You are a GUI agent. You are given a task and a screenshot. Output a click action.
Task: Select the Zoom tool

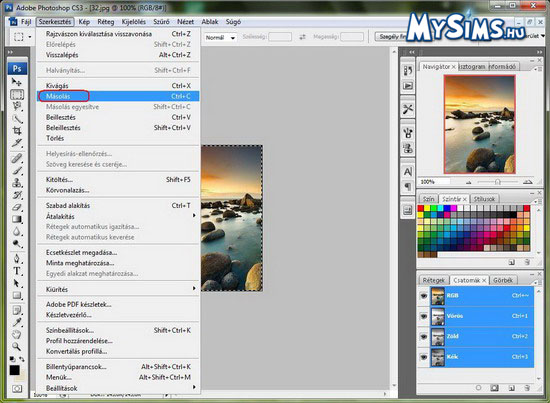(x=17, y=347)
